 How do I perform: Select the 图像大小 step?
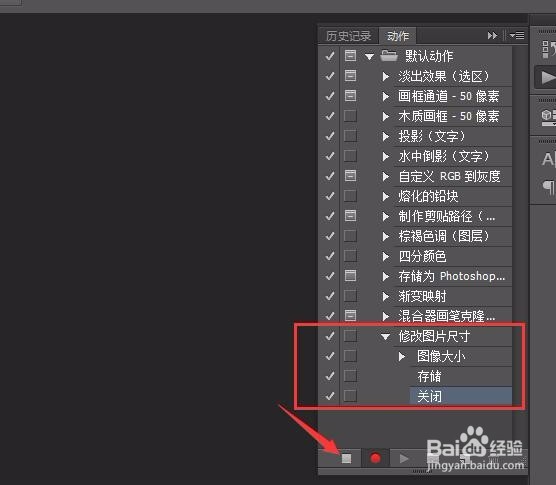[x=441, y=356]
